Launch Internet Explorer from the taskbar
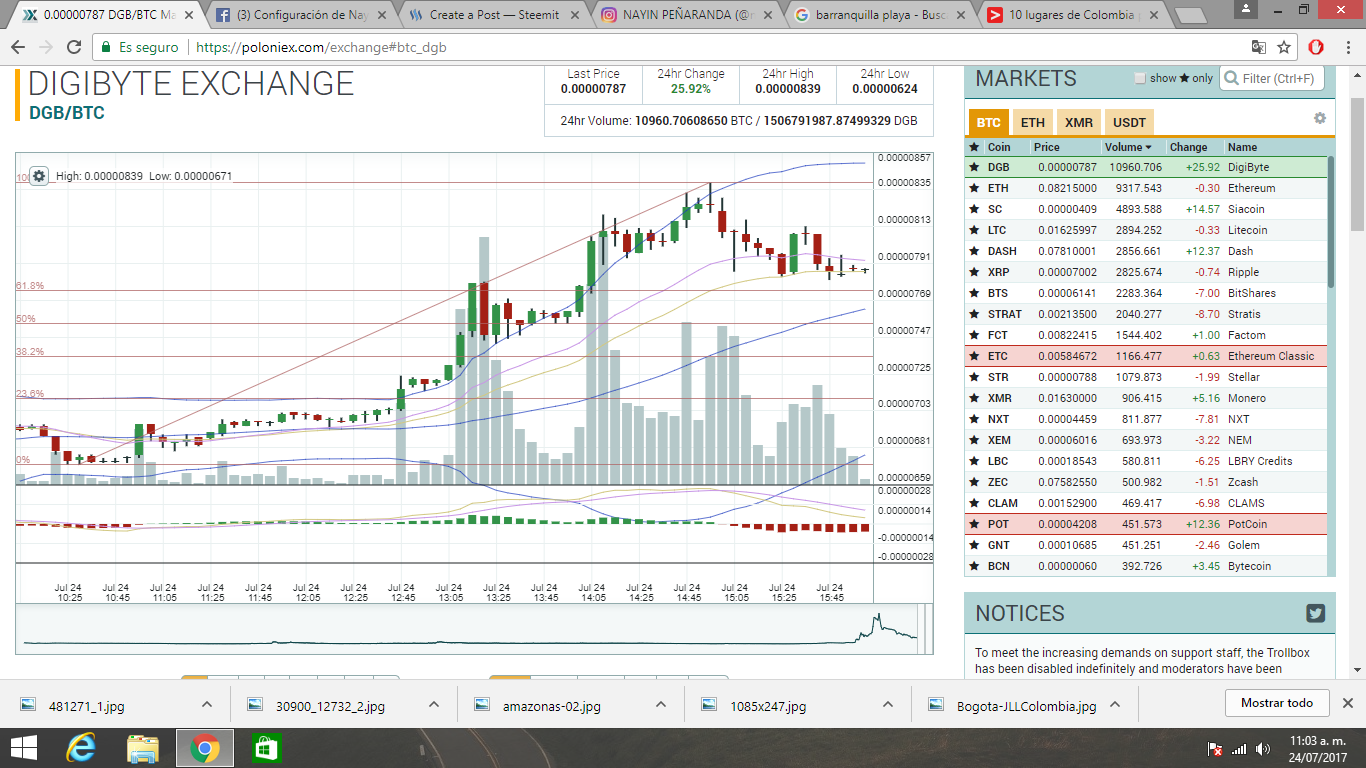 [x=81, y=747]
